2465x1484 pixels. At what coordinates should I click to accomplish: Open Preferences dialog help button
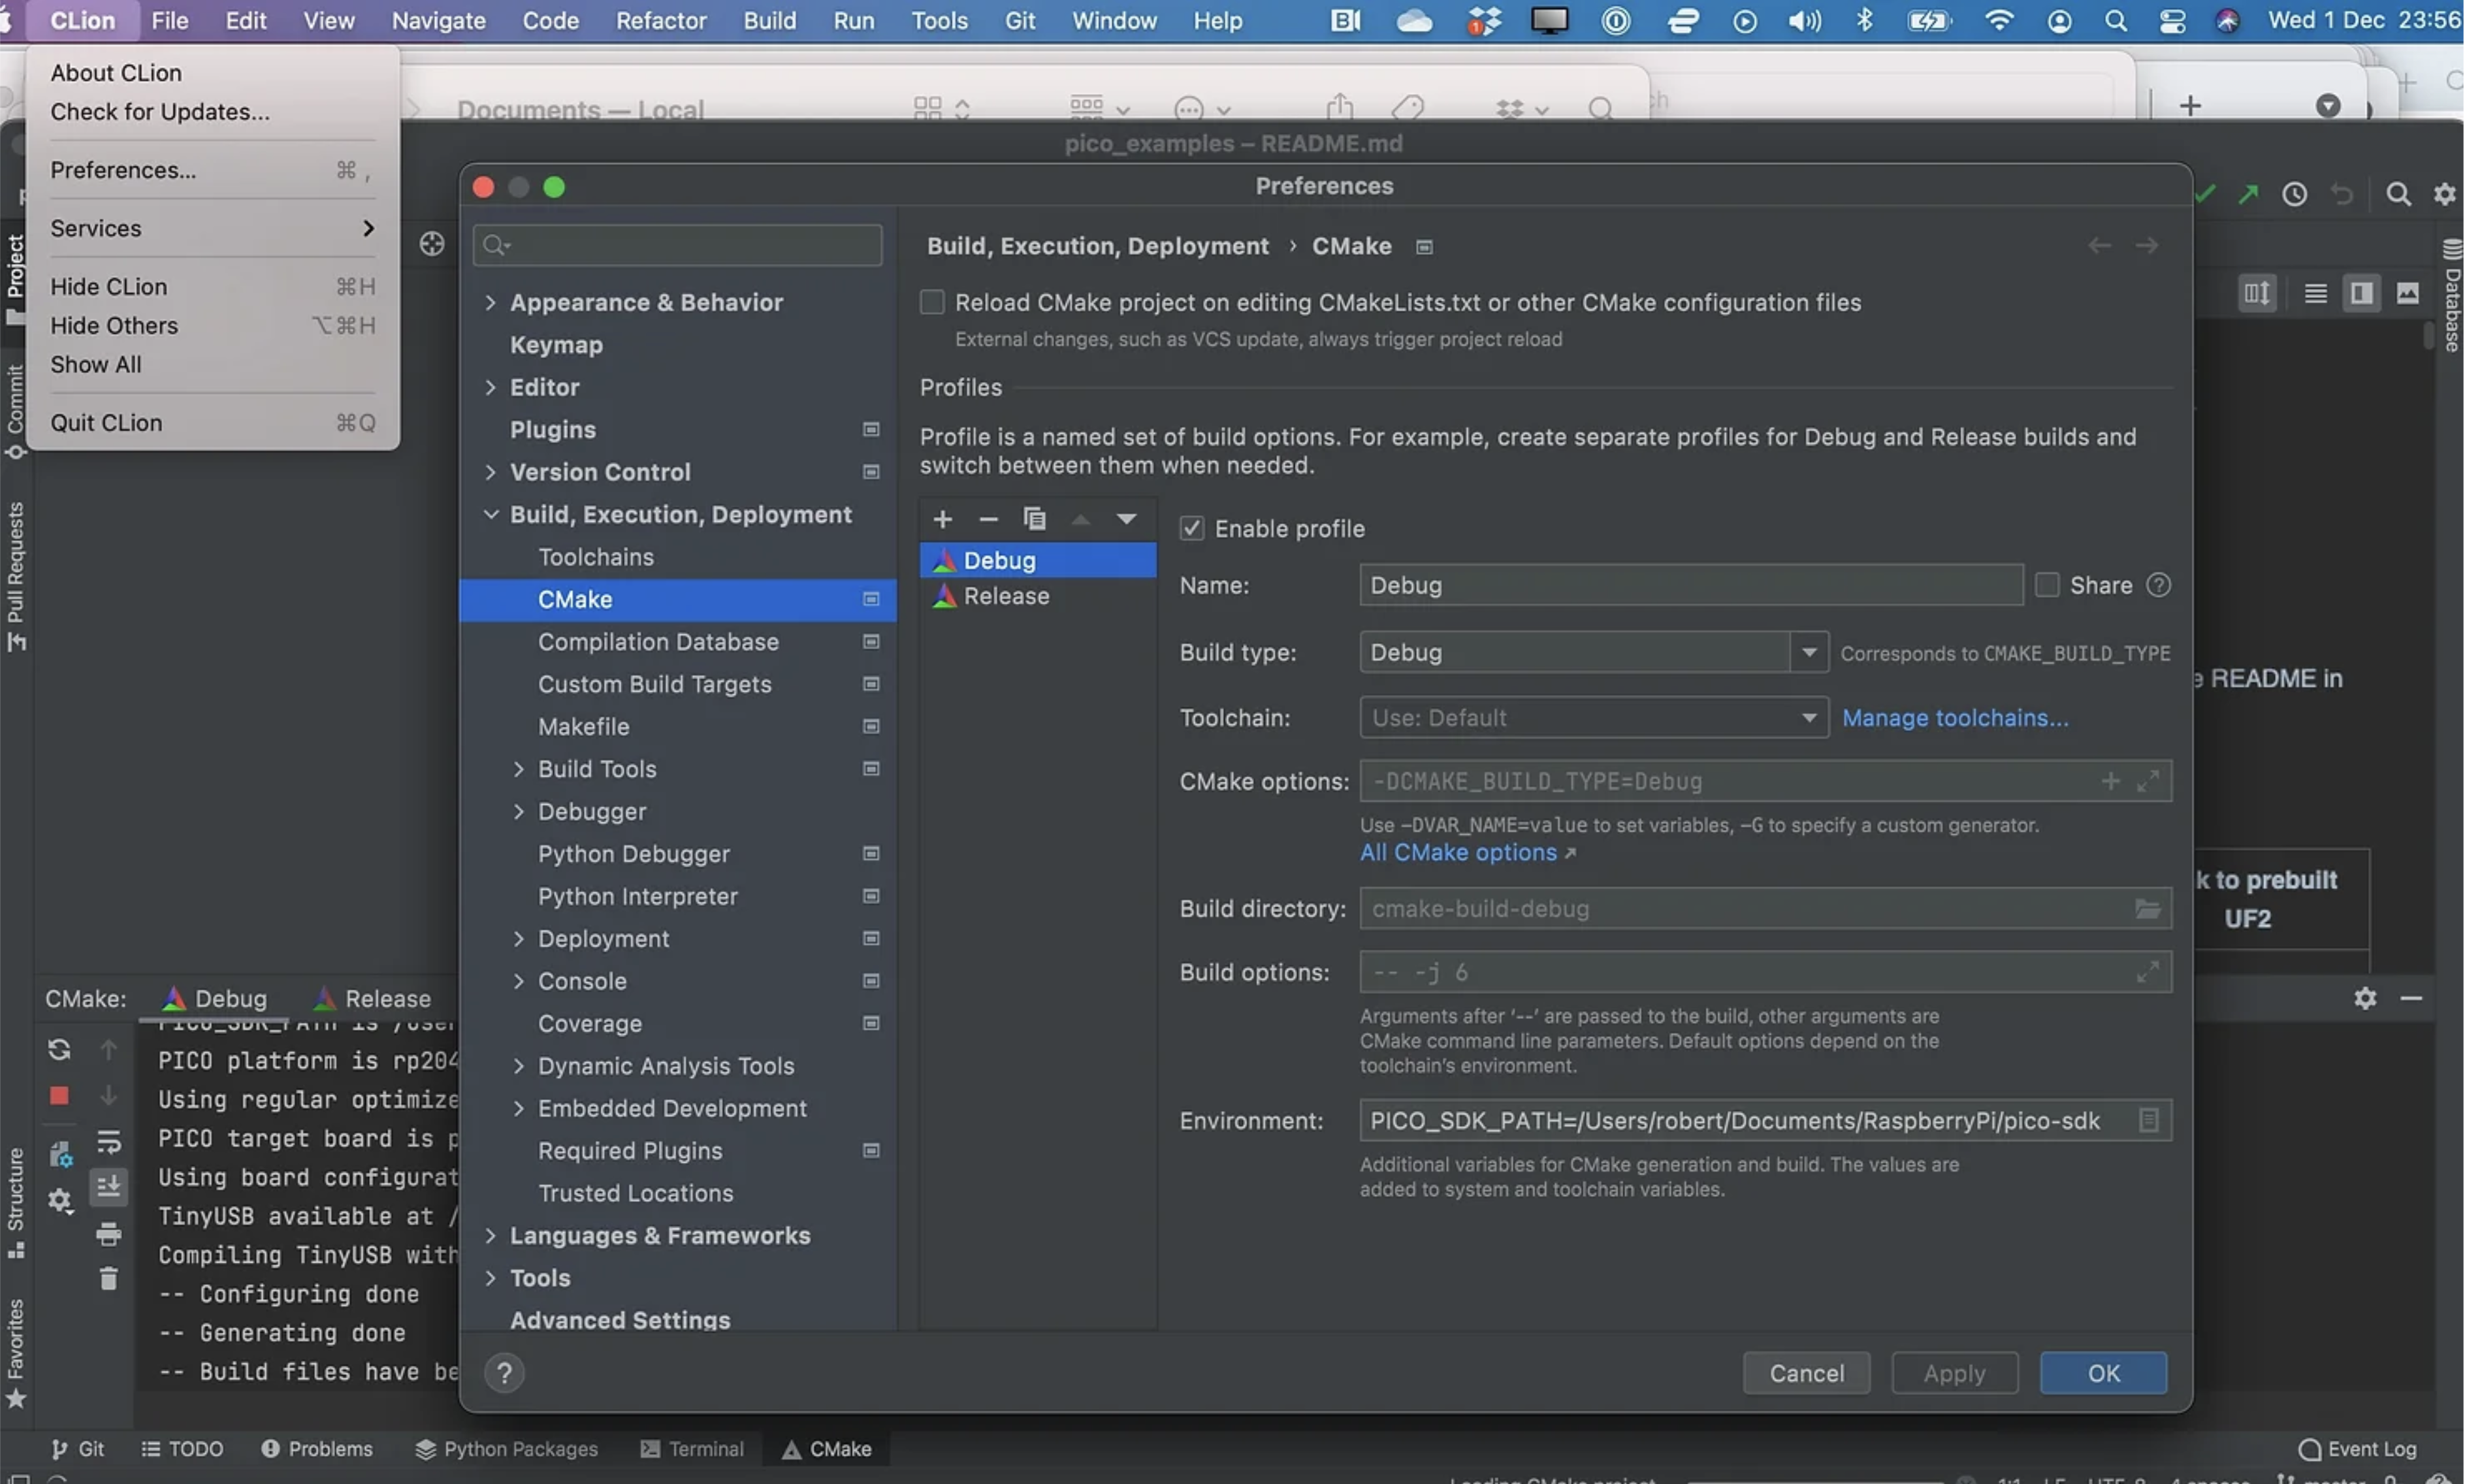pyautogui.click(x=504, y=1373)
